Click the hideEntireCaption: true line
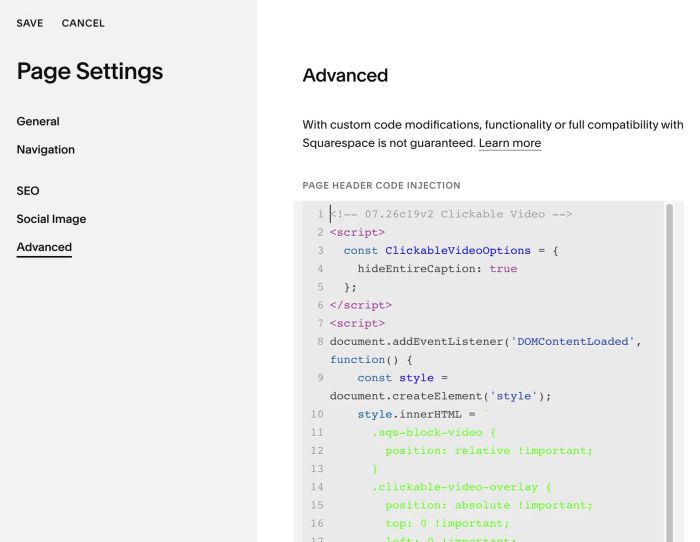The height and width of the screenshot is (542, 700). tap(437, 269)
